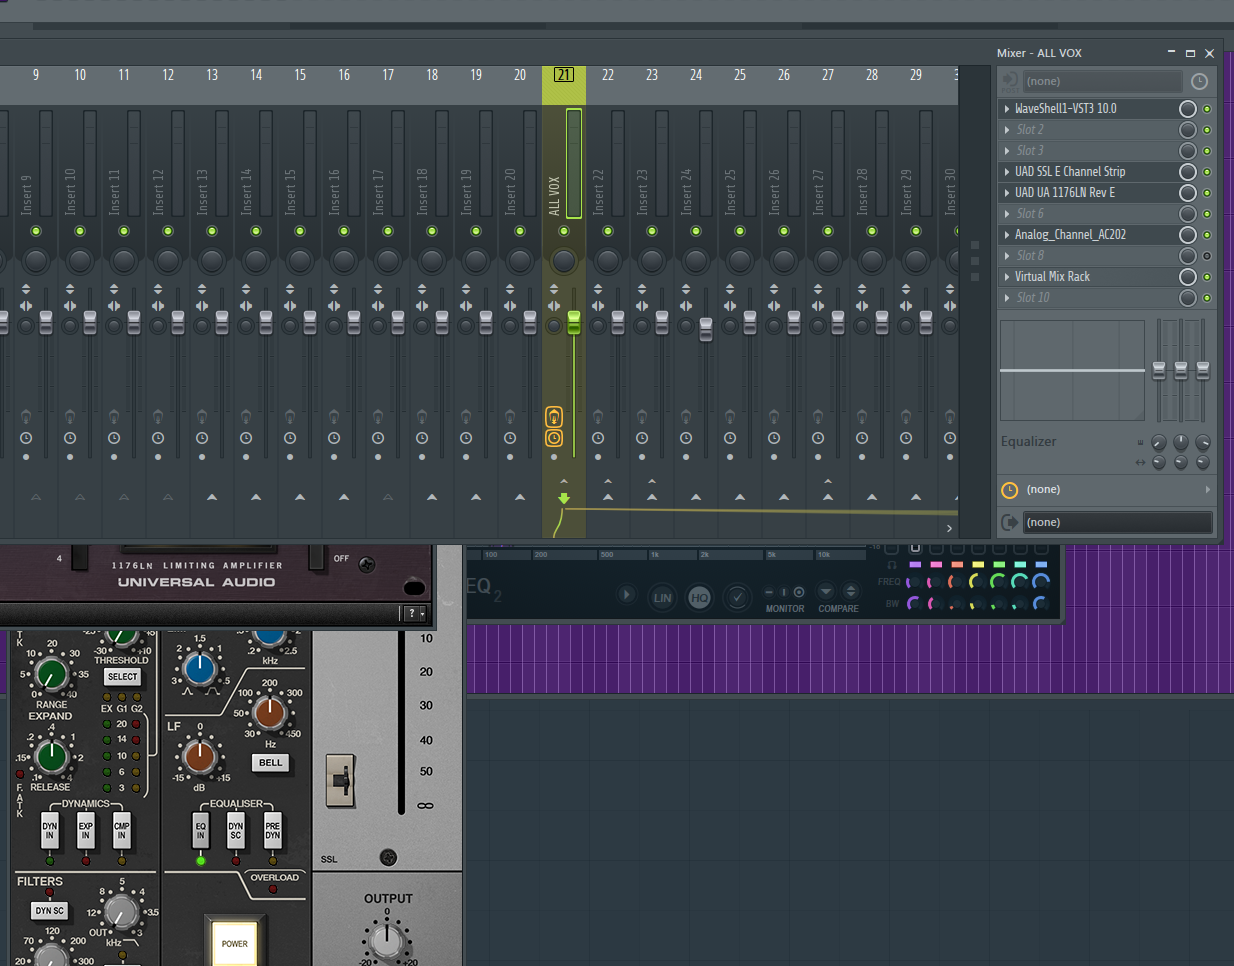This screenshot has height=966, width=1234.
Task: Click the clock icon beside the mixer input selector
Action: 1200,81
